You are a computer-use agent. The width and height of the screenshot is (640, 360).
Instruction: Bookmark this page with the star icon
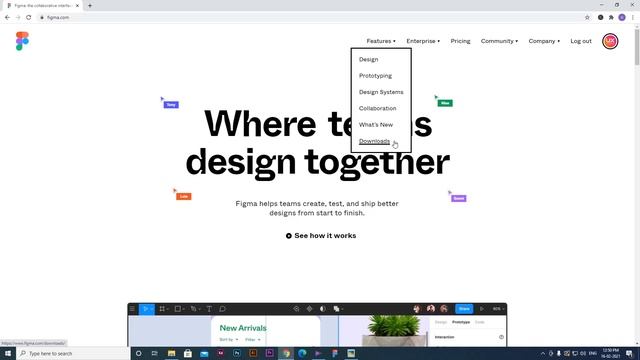point(587,18)
